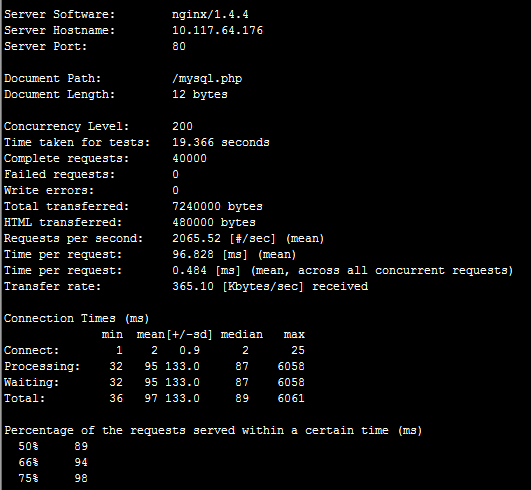This screenshot has width=531, height=490.
Task: Select the 'Server Hostname:' label
Action: tap(60, 30)
